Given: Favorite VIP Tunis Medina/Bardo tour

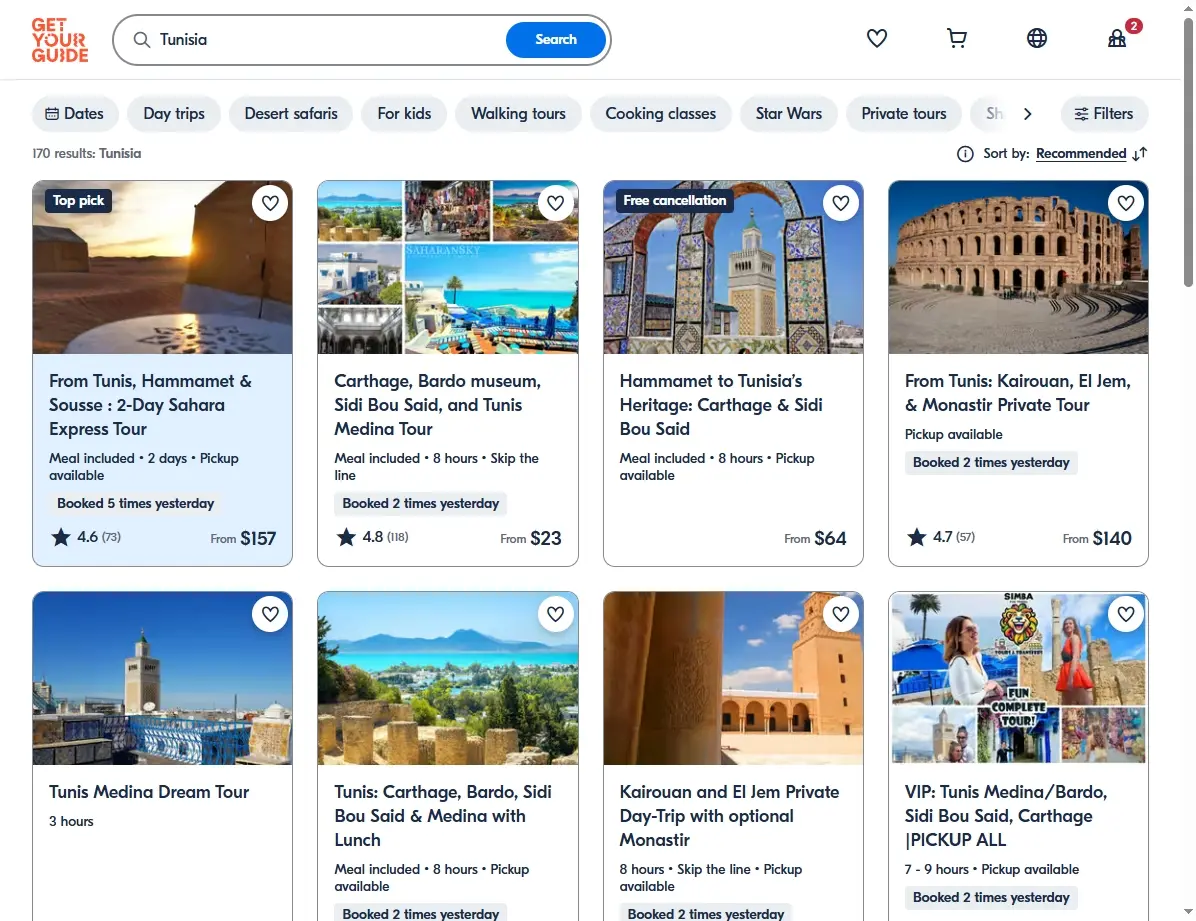Looking at the screenshot, I should coord(1126,613).
